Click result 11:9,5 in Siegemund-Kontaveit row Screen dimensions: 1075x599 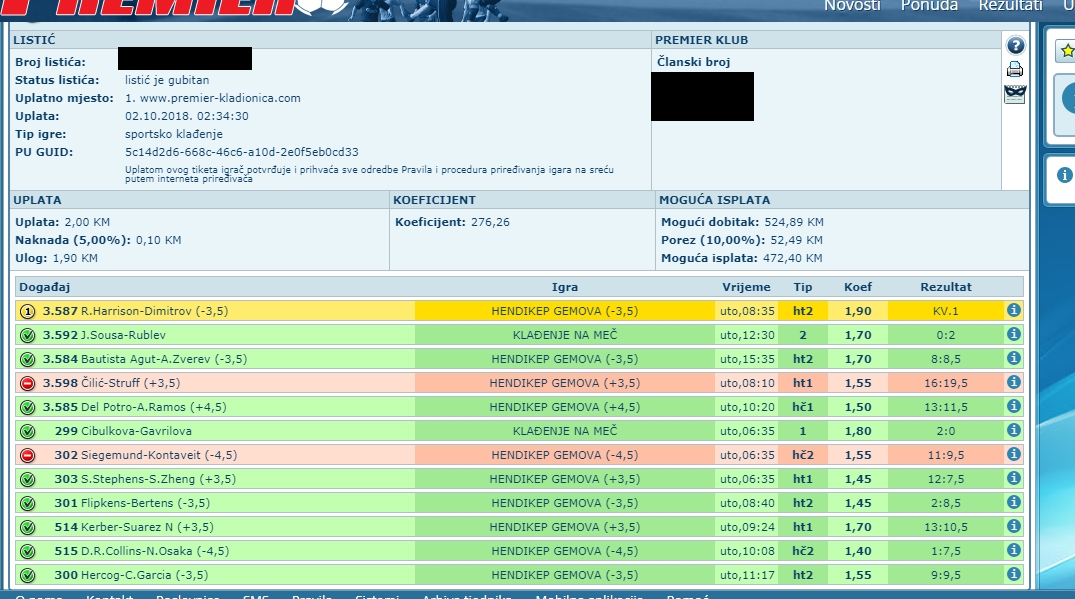(x=945, y=455)
